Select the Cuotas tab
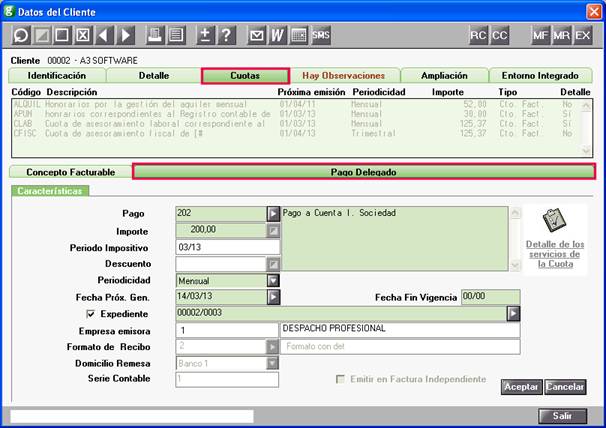 click(x=245, y=76)
